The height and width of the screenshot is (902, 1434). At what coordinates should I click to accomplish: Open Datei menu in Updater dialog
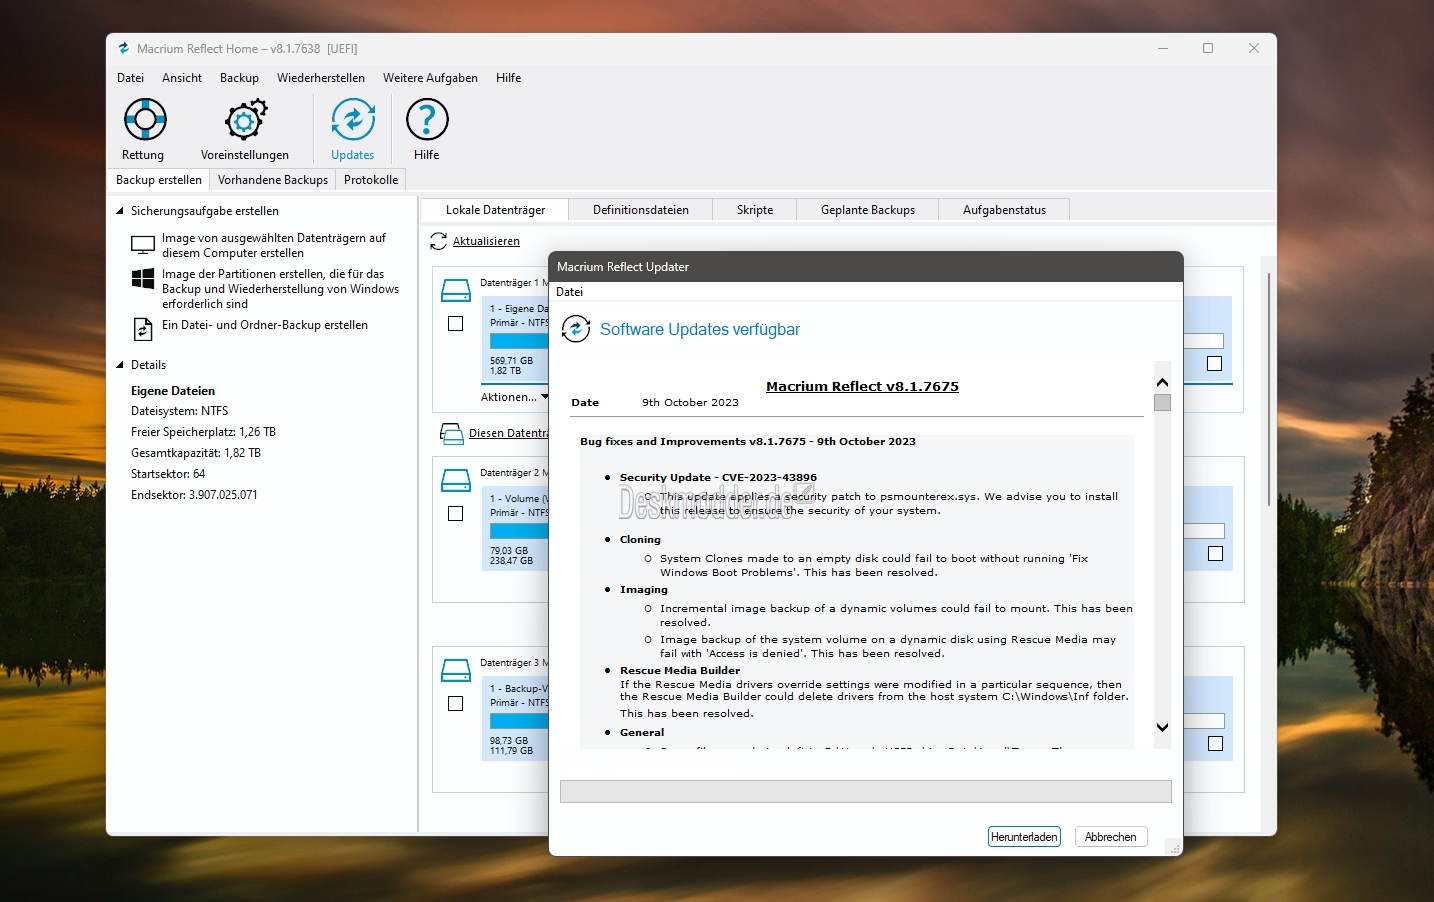coord(569,292)
